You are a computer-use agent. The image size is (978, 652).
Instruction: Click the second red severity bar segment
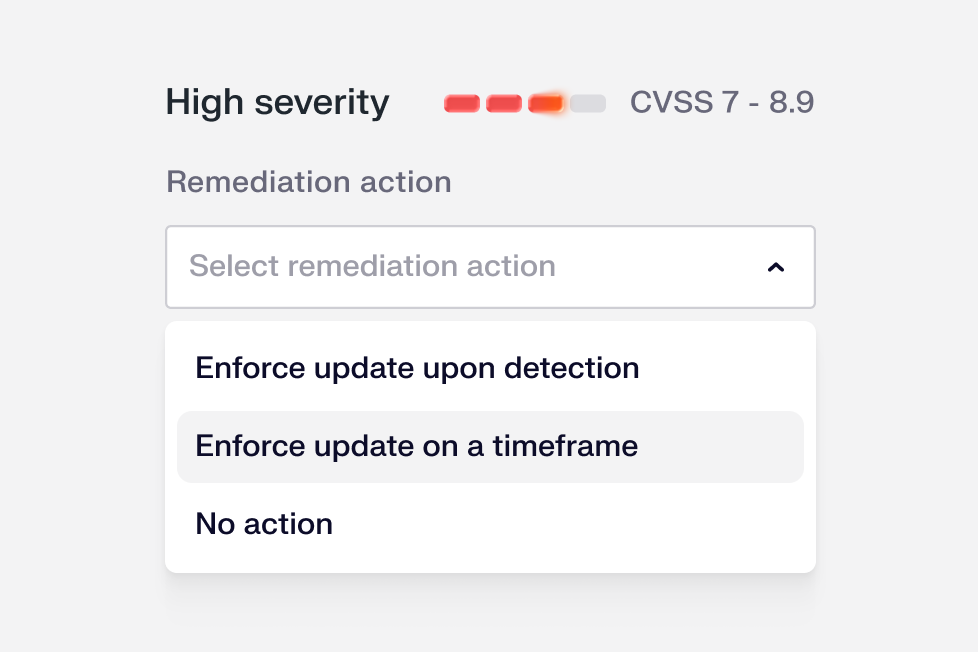click(x=504, y=103)
